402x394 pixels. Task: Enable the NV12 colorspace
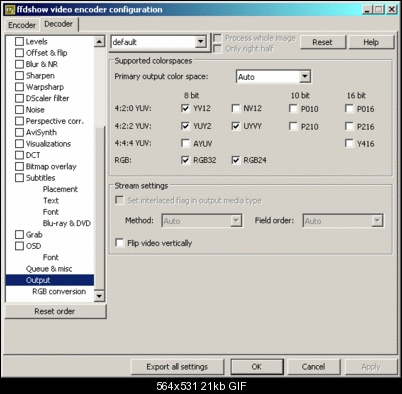point(236,109)
